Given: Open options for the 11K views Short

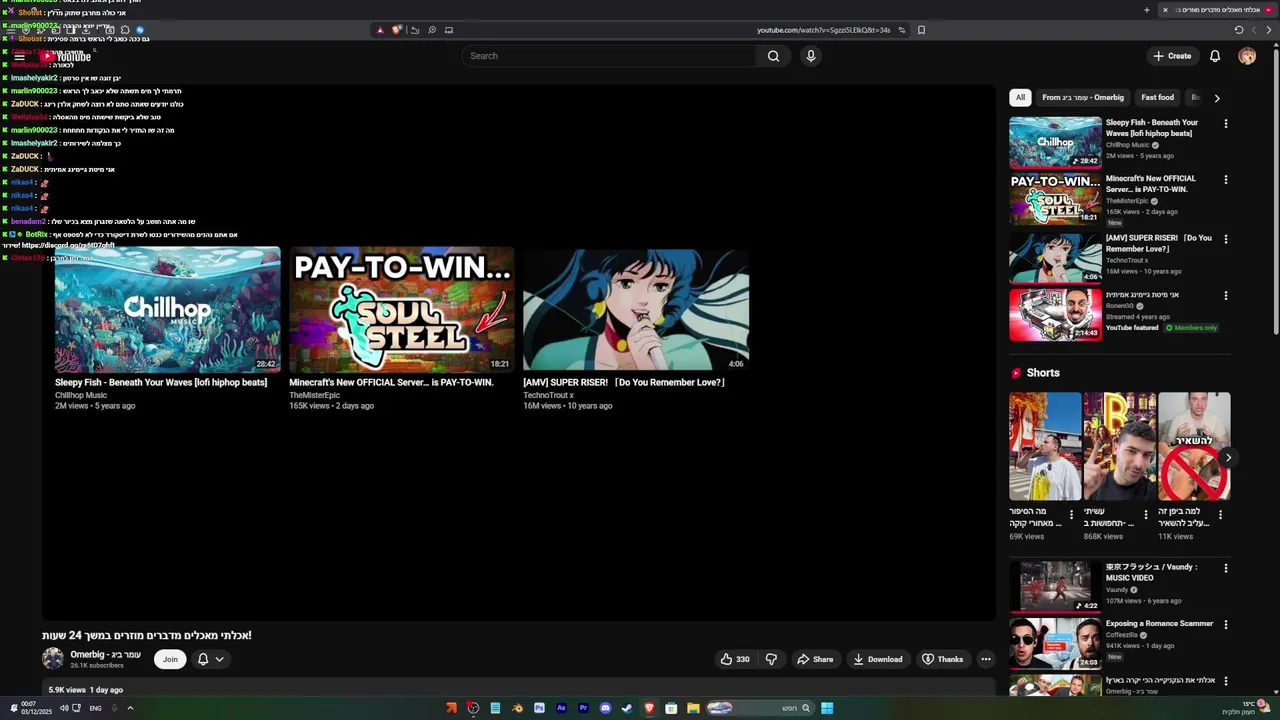Looking at the screenshot, I should pyautogui.click(x=1220, y=515).
